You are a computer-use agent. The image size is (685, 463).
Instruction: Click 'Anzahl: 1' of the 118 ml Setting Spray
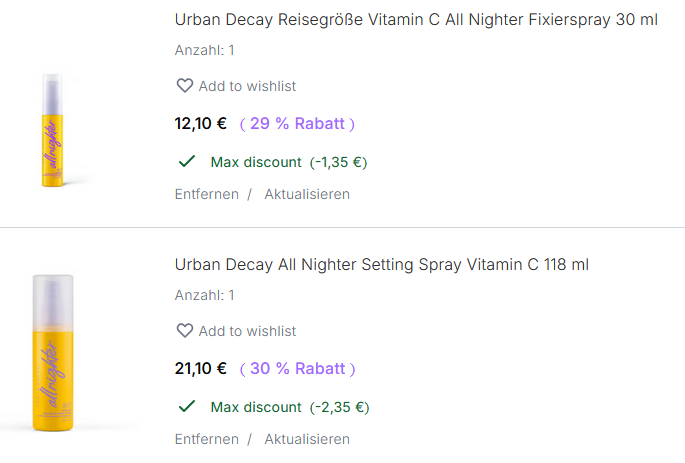pyautogui.click(x=205, y=295)
